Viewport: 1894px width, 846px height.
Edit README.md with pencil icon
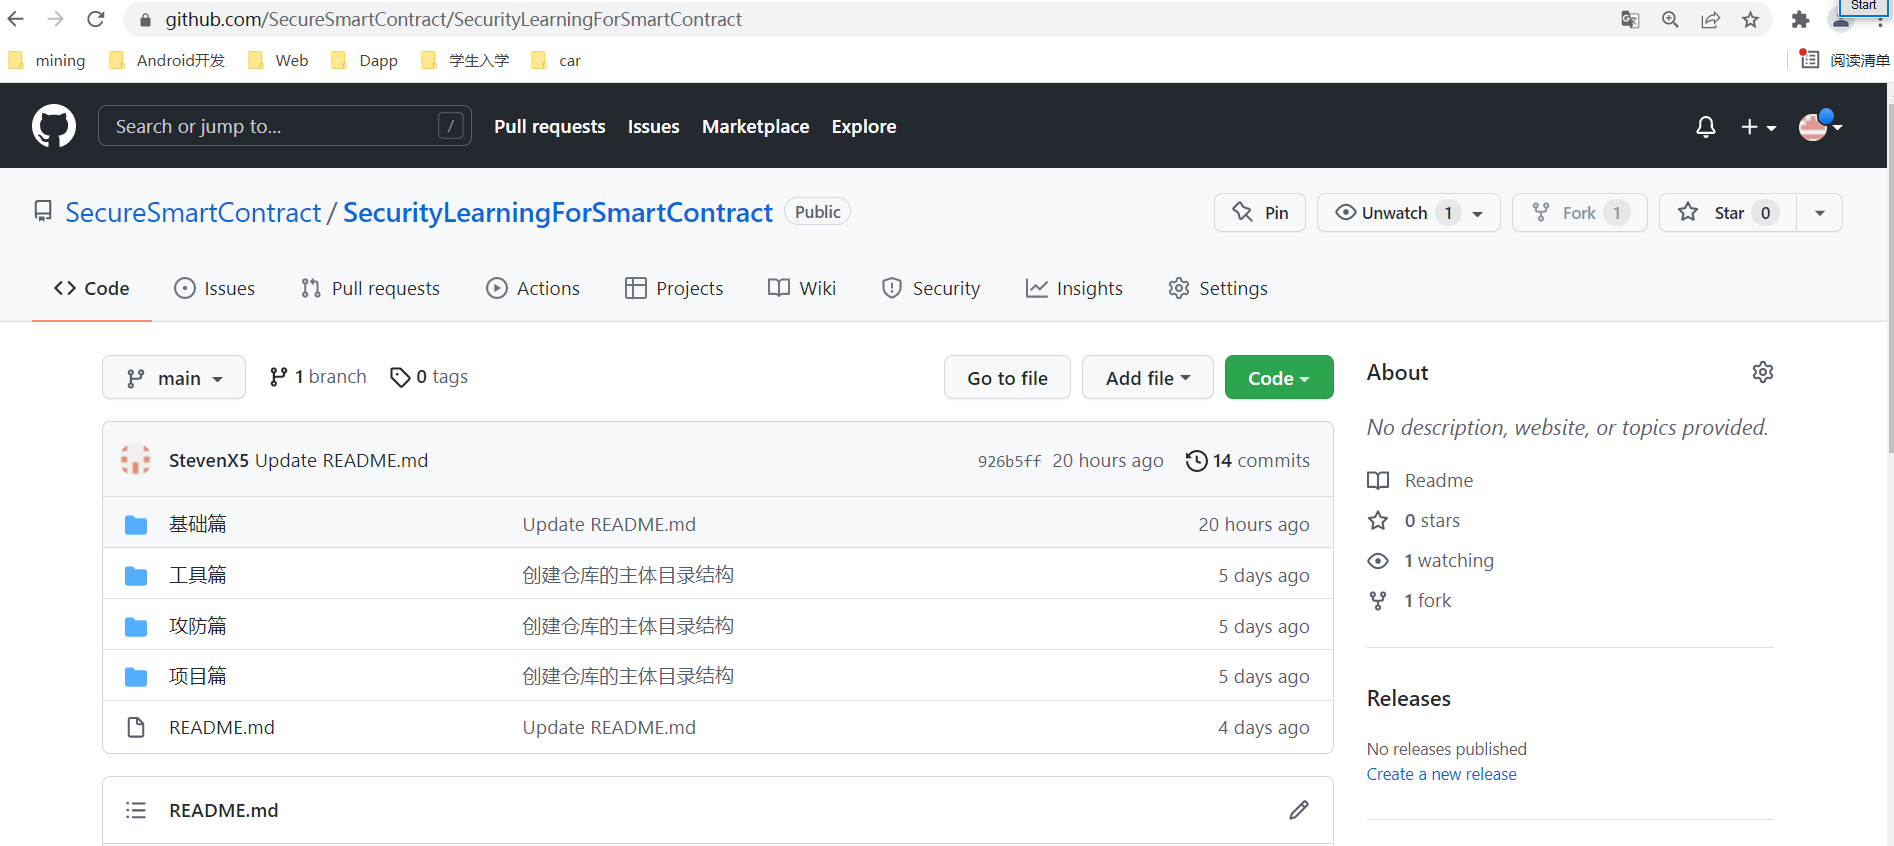(x=1299, y=810)
